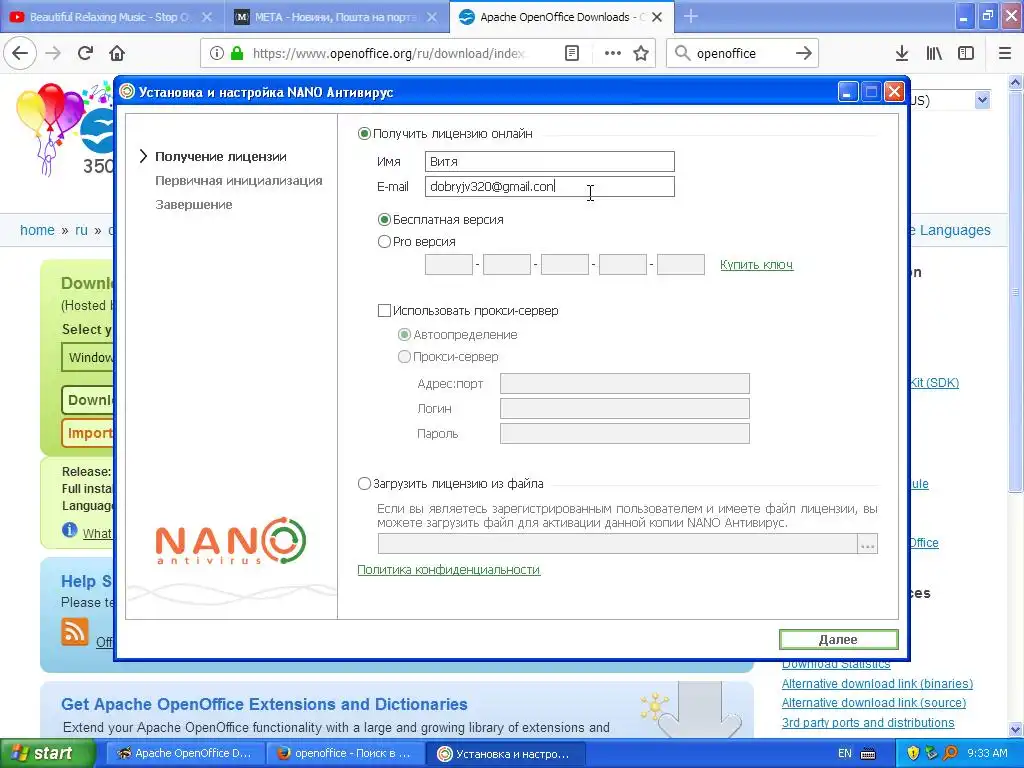Toggle the Firefox sidebar icon

coord(966,53)
